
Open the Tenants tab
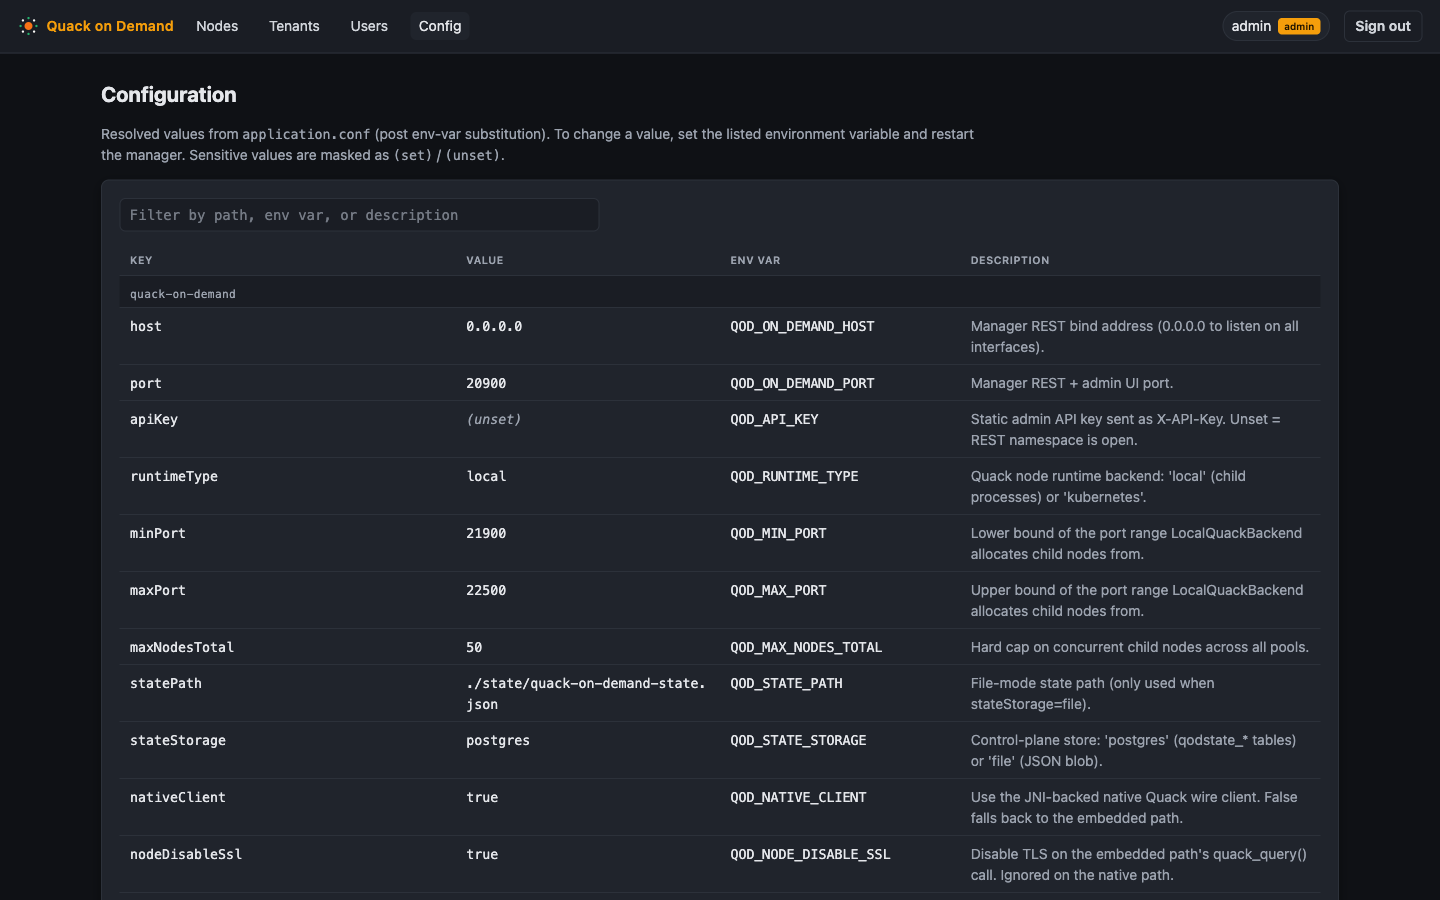click(x=294, y=26)
